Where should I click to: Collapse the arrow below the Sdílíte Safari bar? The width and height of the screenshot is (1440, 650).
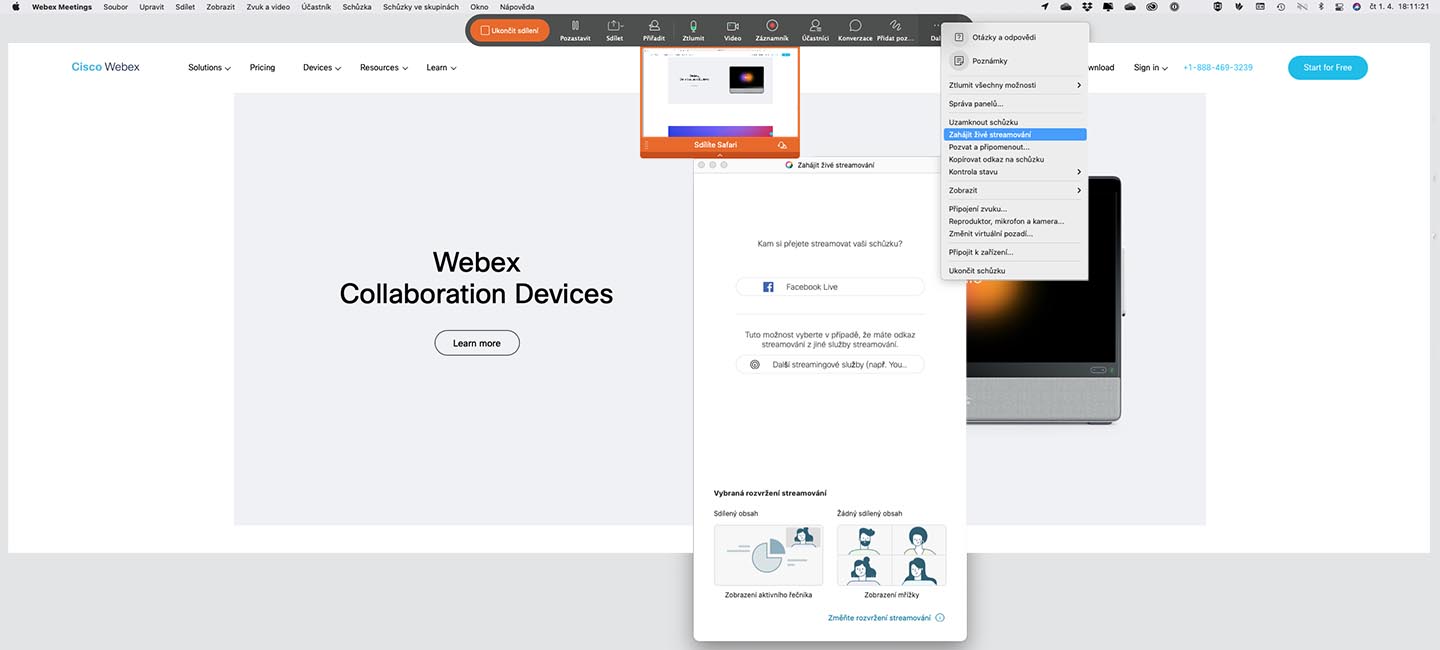(720, 155)
